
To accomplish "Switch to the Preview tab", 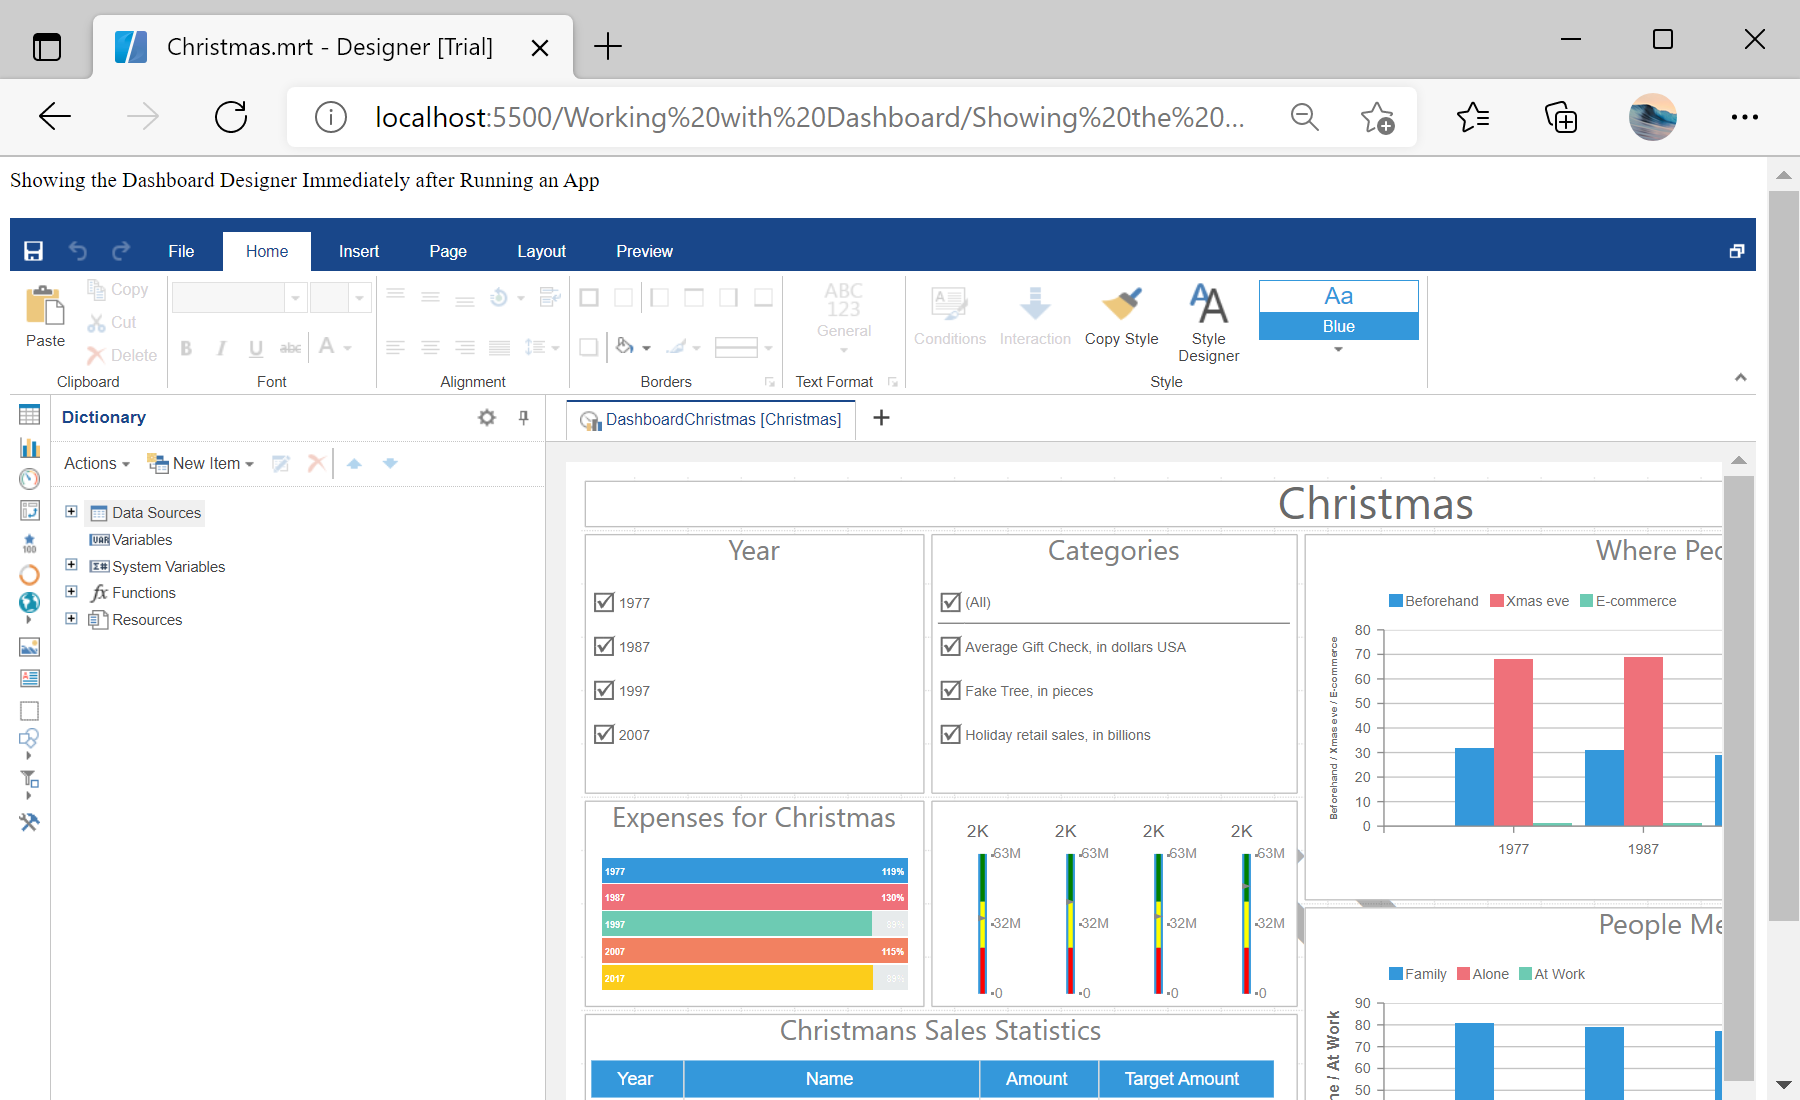I will click(644, 251).
